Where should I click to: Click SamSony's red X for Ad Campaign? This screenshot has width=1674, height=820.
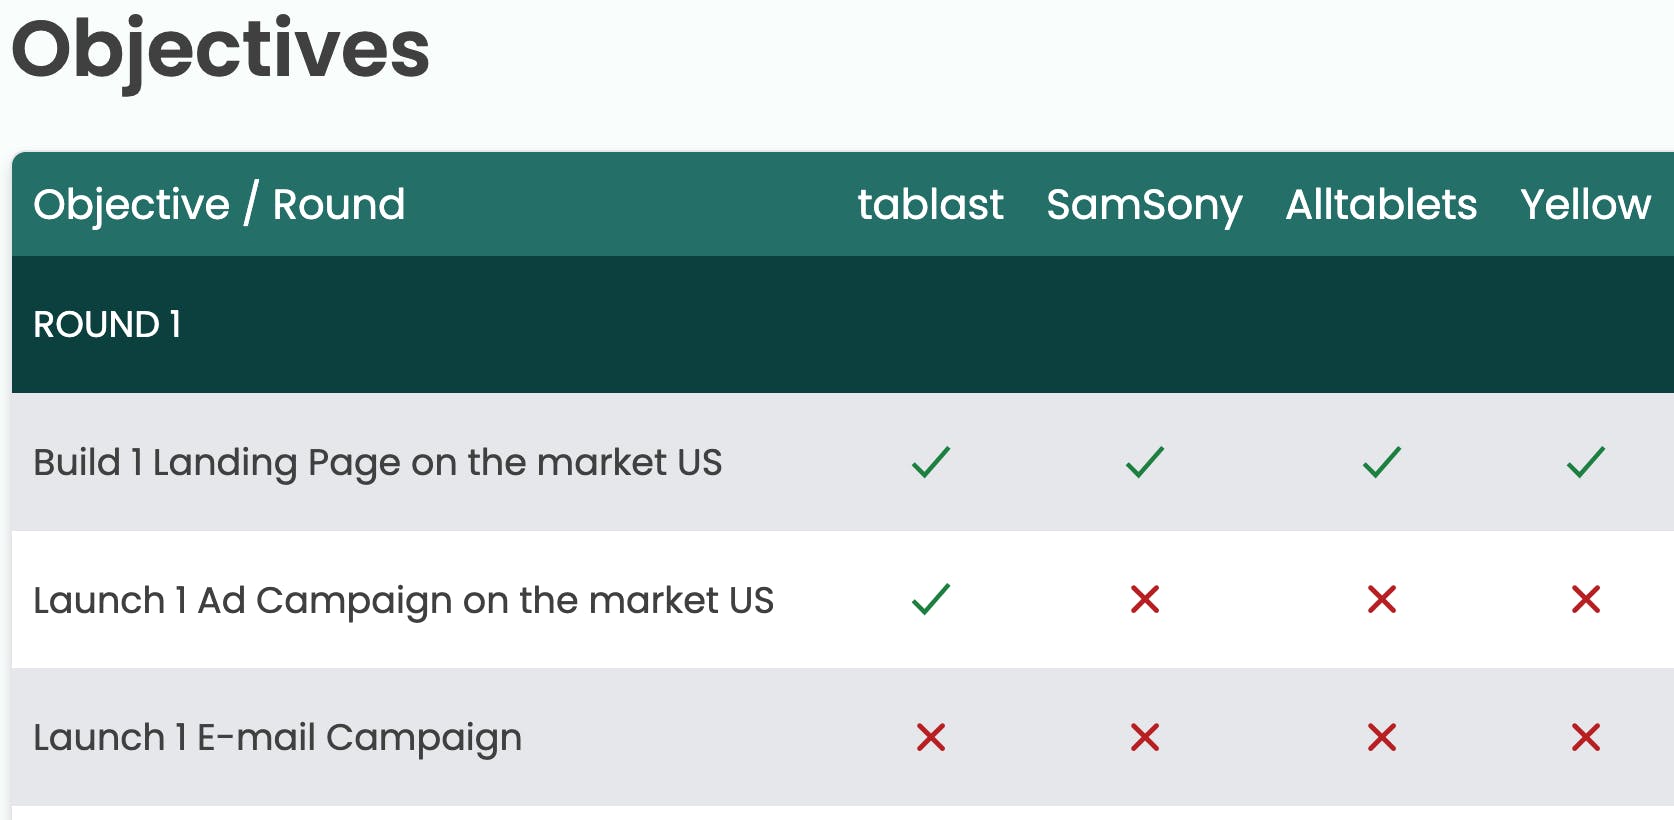(1144, 599)
